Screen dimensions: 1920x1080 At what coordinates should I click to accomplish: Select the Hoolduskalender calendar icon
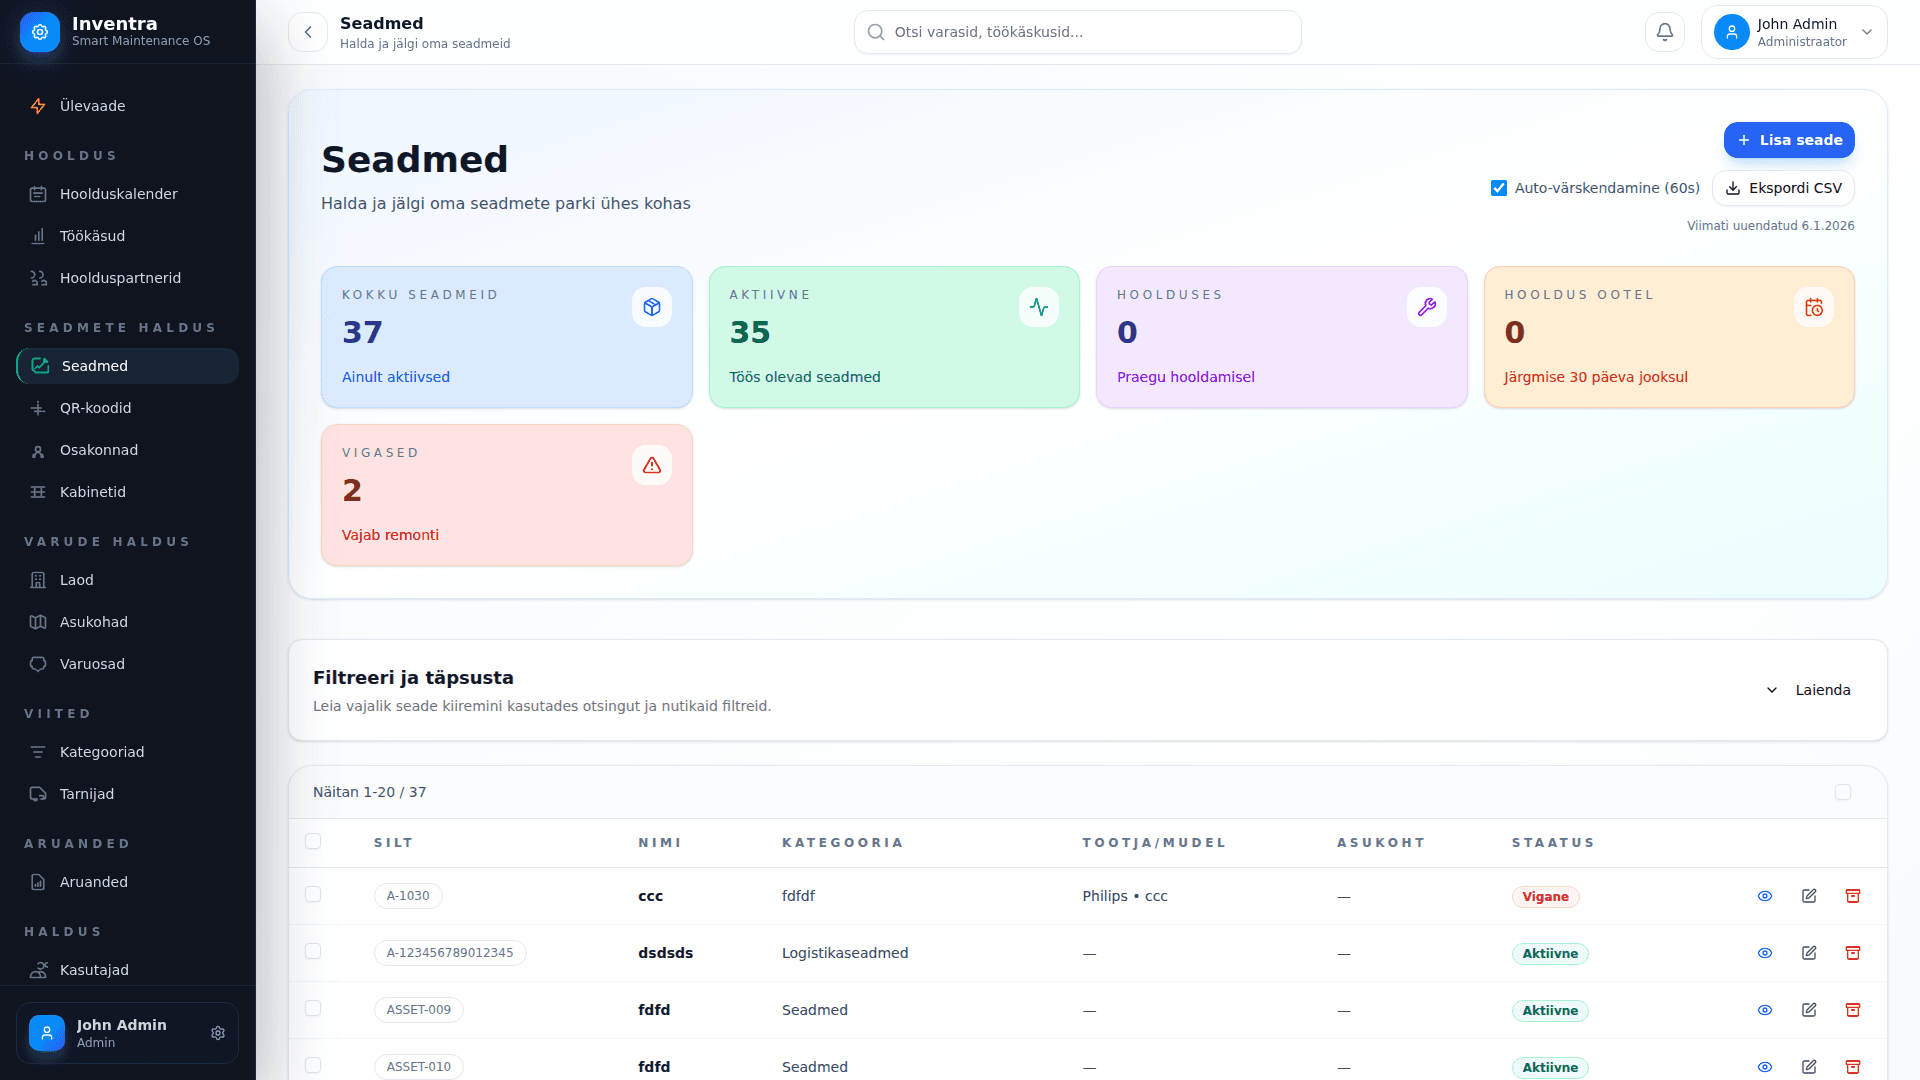tap(38, 194)
